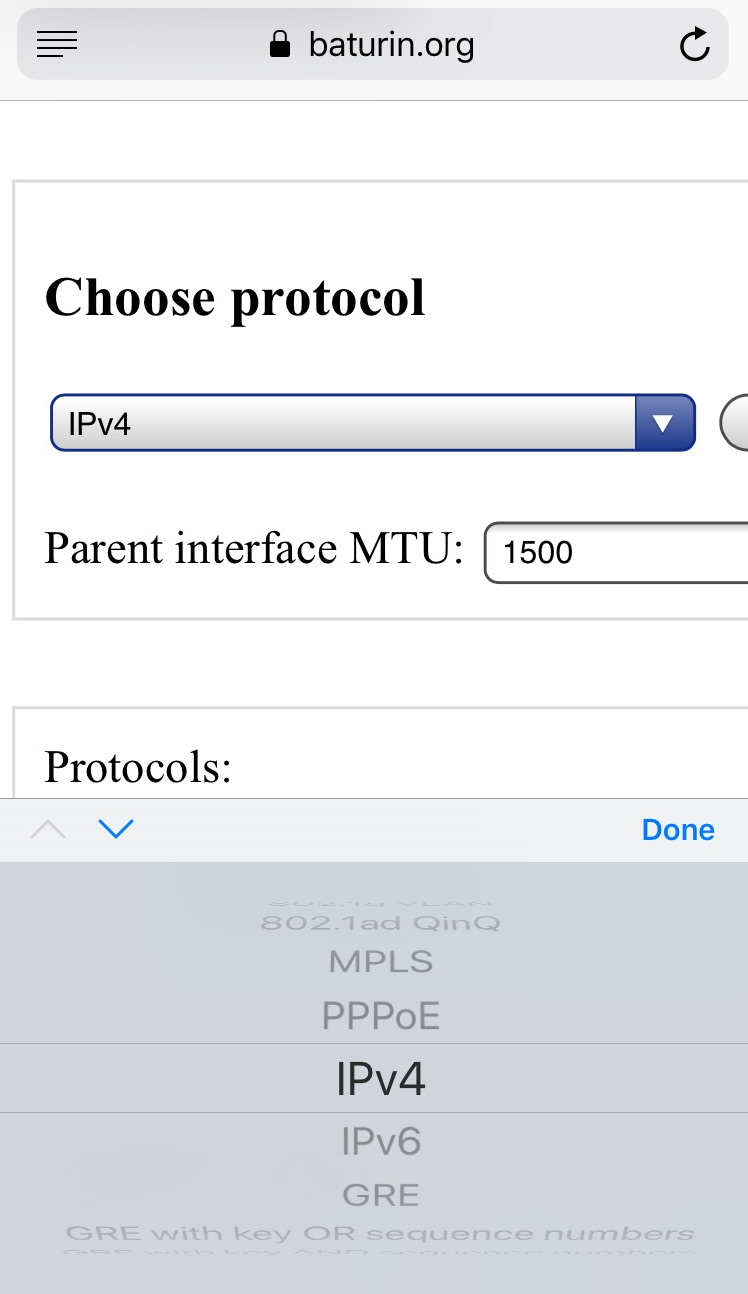This screenshot has height=1294, width=748.
Task: Tap the Parent interface MTU label
Action: (x=254, y=549)
